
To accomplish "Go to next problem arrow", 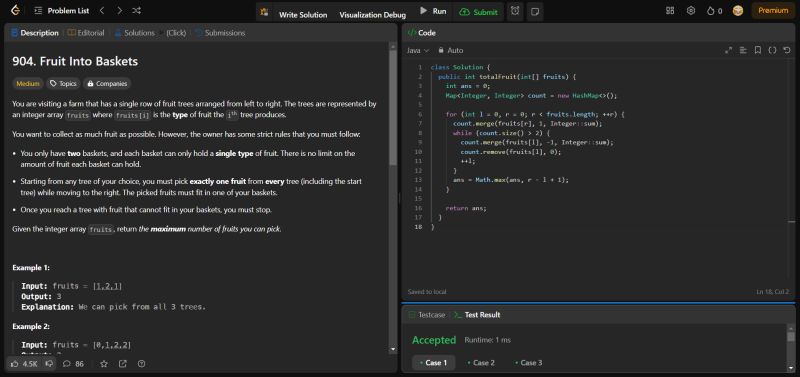I will (x=119, y=11).
